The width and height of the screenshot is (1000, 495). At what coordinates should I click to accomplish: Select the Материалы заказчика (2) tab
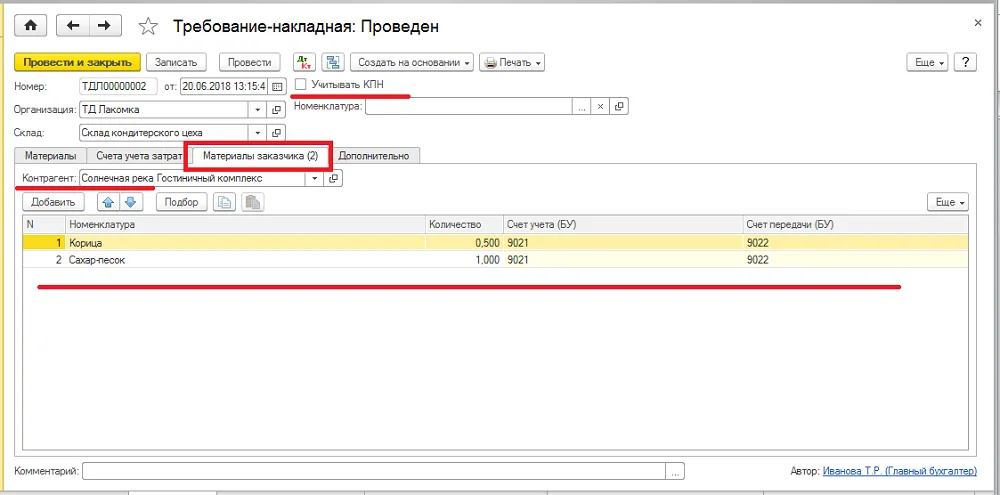tap(260, 156)
